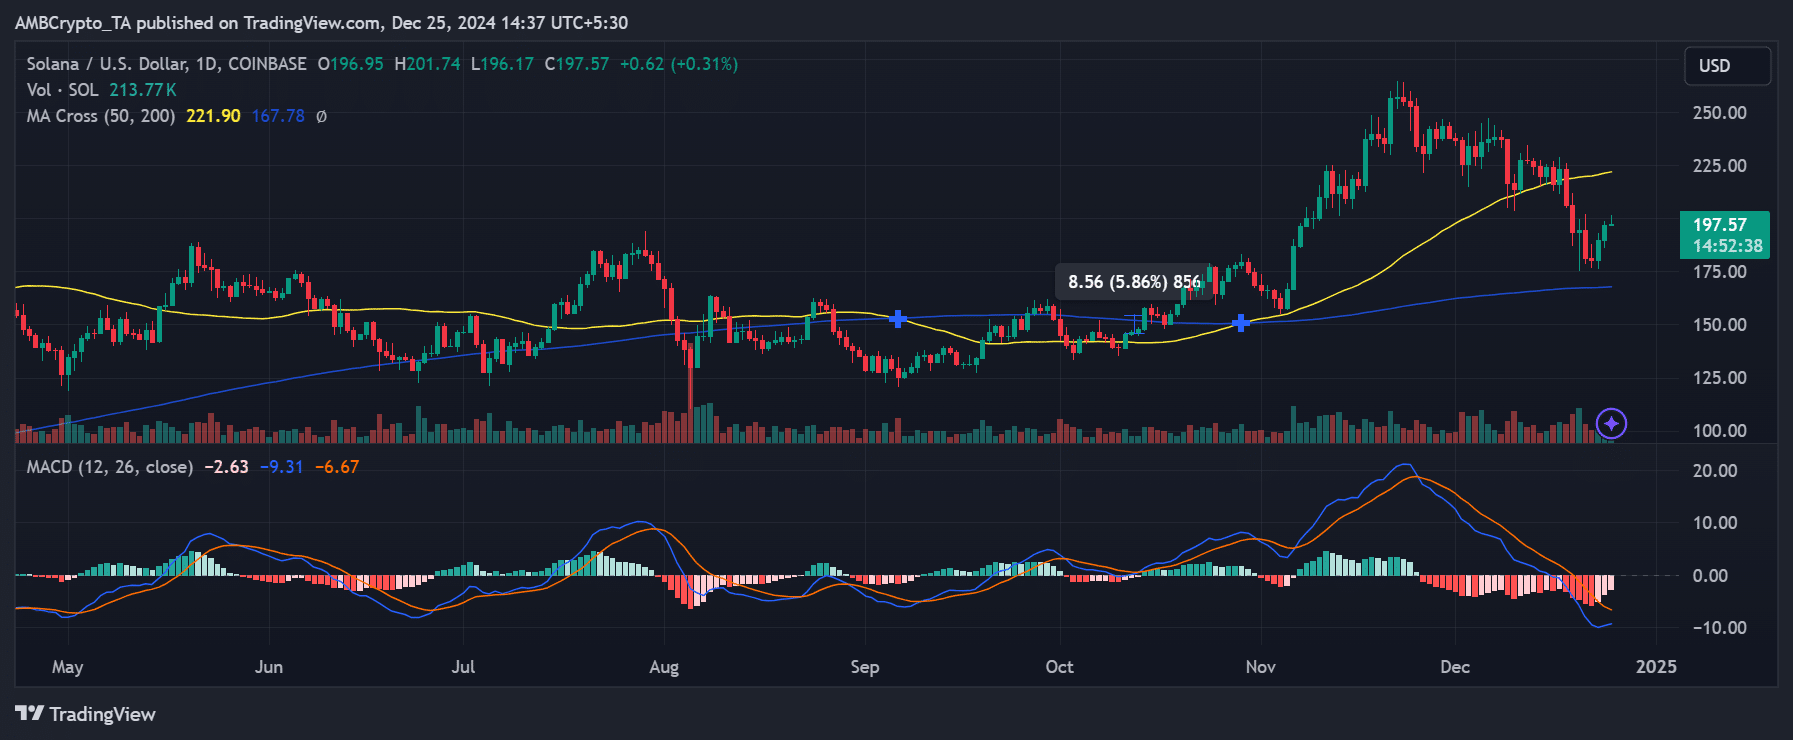Viewport: 1793px width, 740px height.
Task: Open the USD currency selector
Action: tap(1726, 66)
